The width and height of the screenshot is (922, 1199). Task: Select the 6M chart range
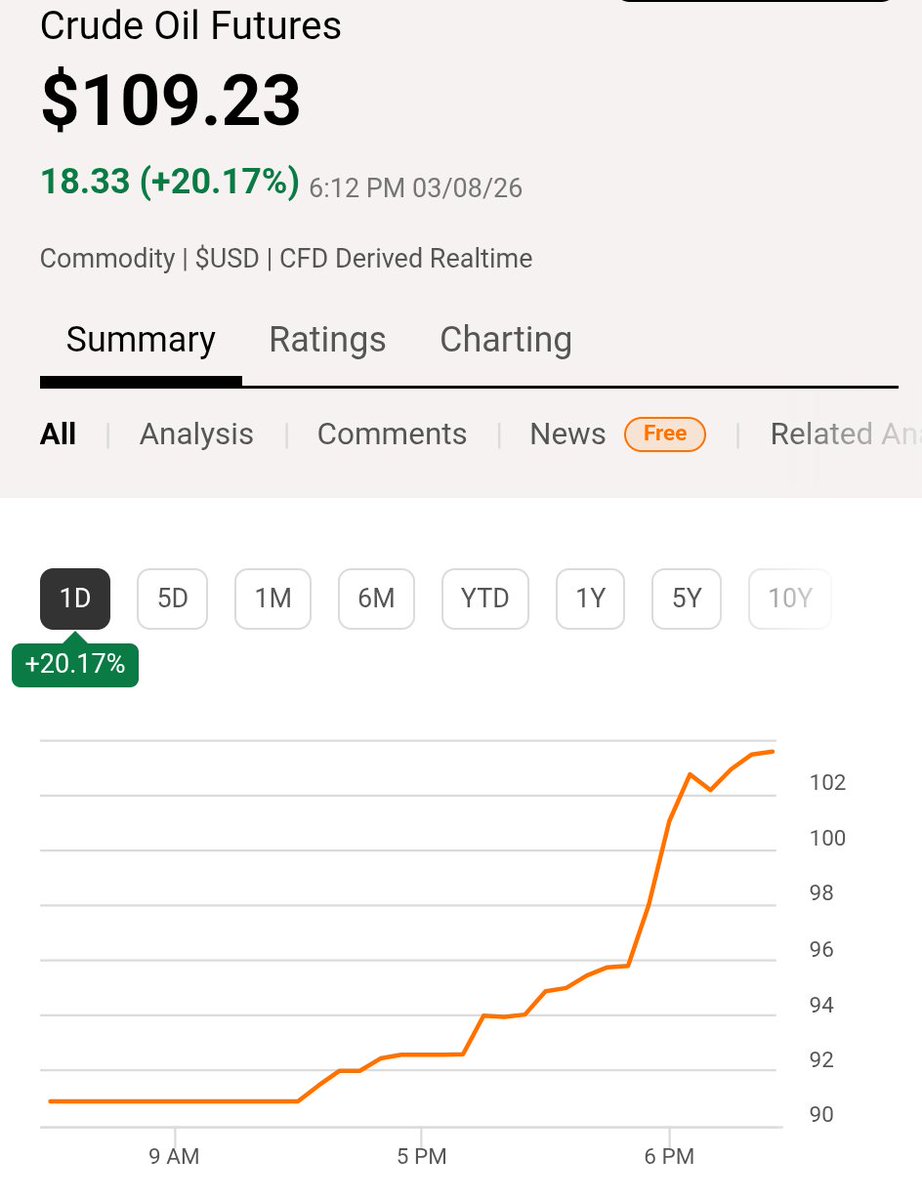pos(376,599)
